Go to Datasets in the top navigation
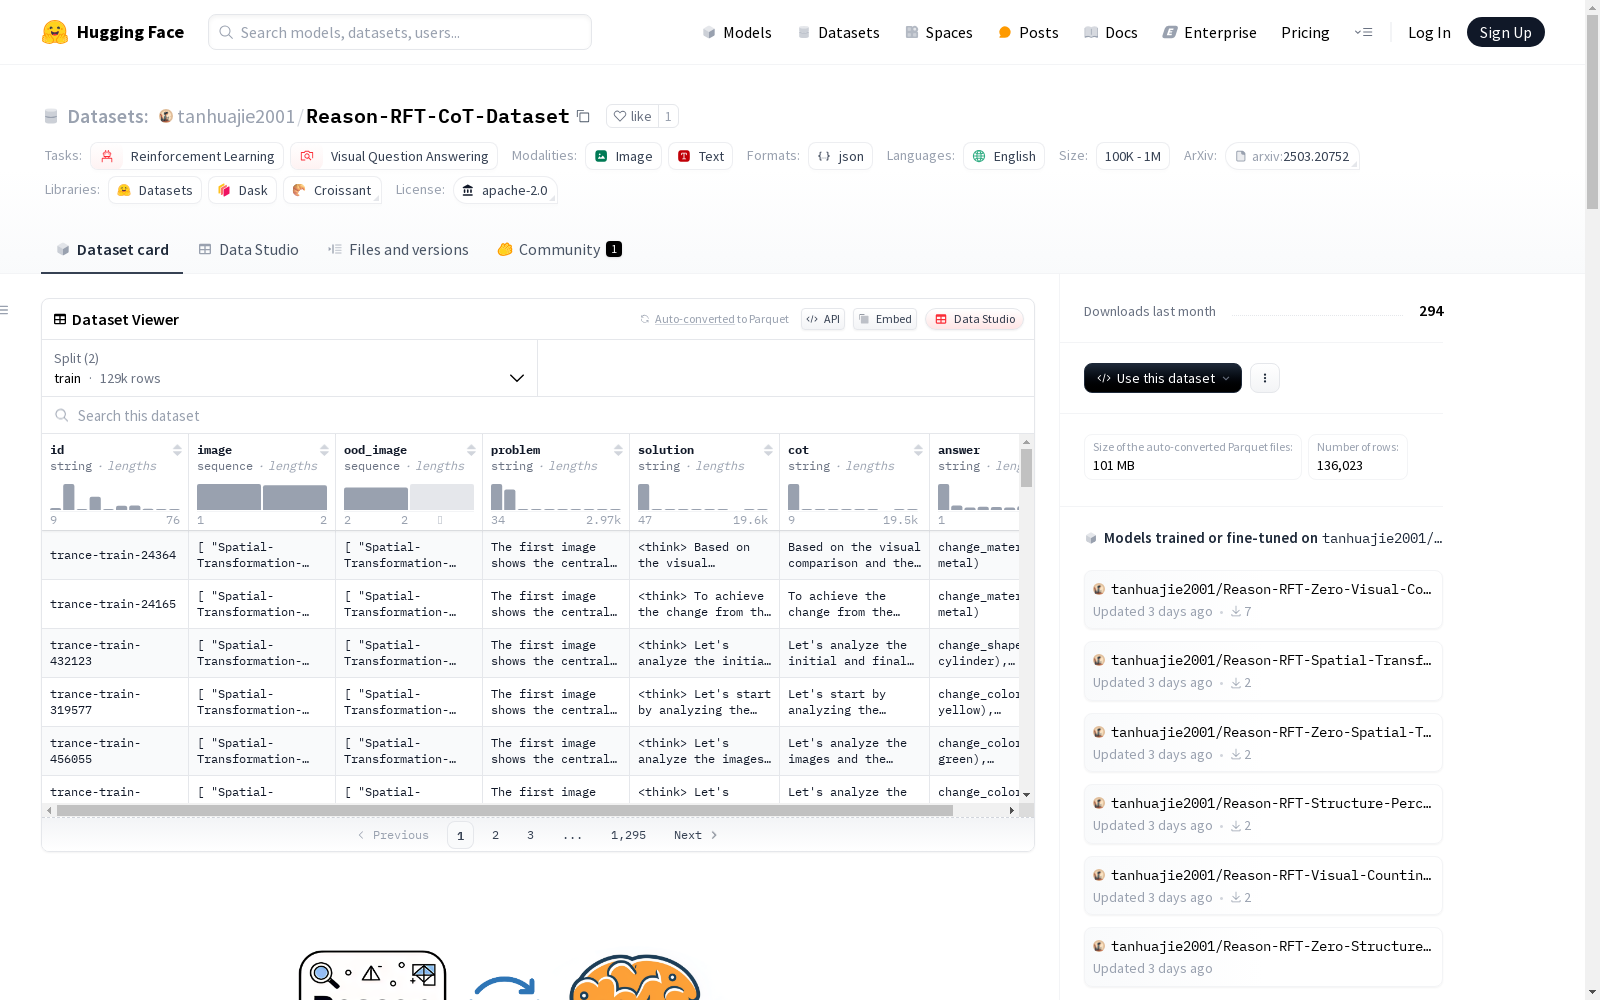Viewport: 1600px width, 1000px height. (838, 32)
